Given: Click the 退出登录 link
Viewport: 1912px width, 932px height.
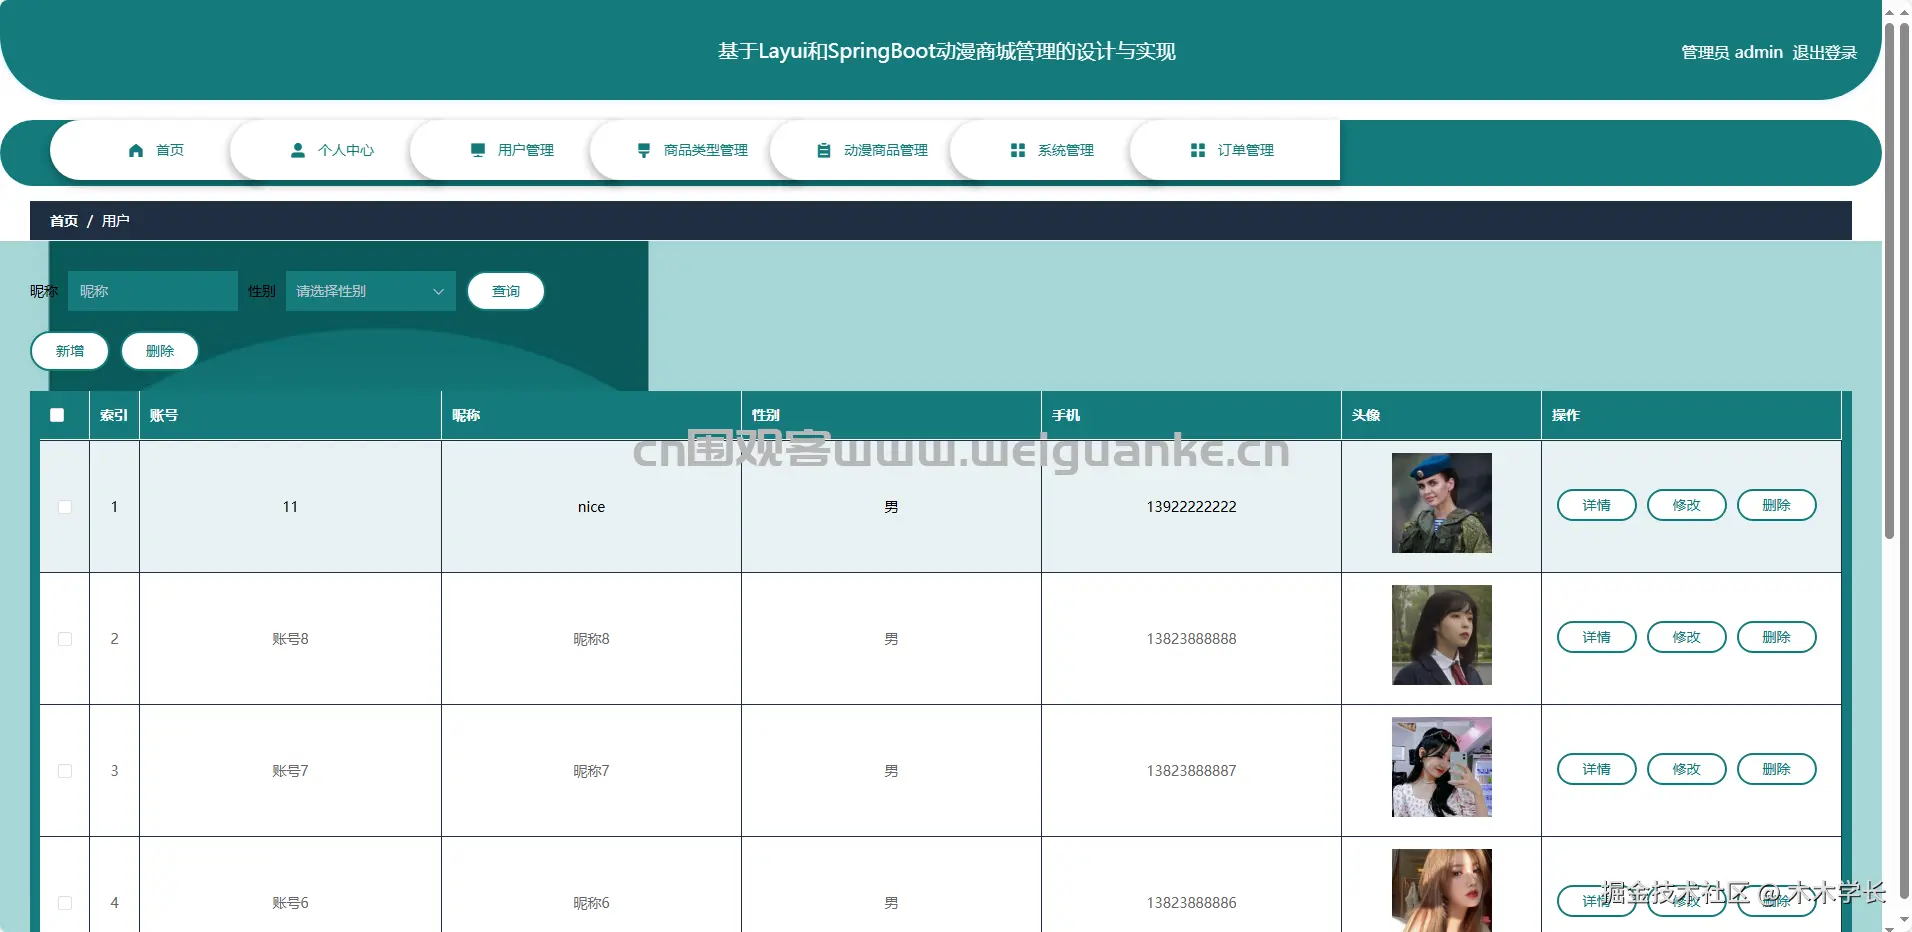Looking at the screenshot, I should tap(1824, 52).
